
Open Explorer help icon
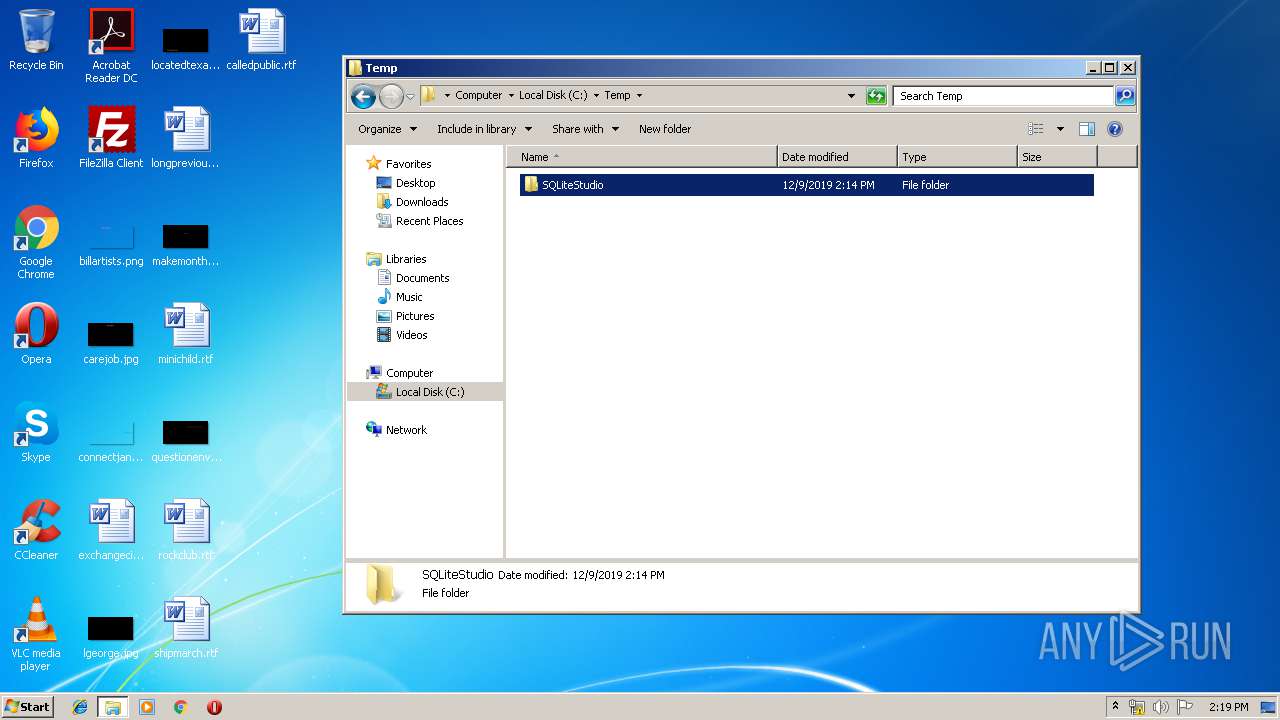[x=1115, y=129]
